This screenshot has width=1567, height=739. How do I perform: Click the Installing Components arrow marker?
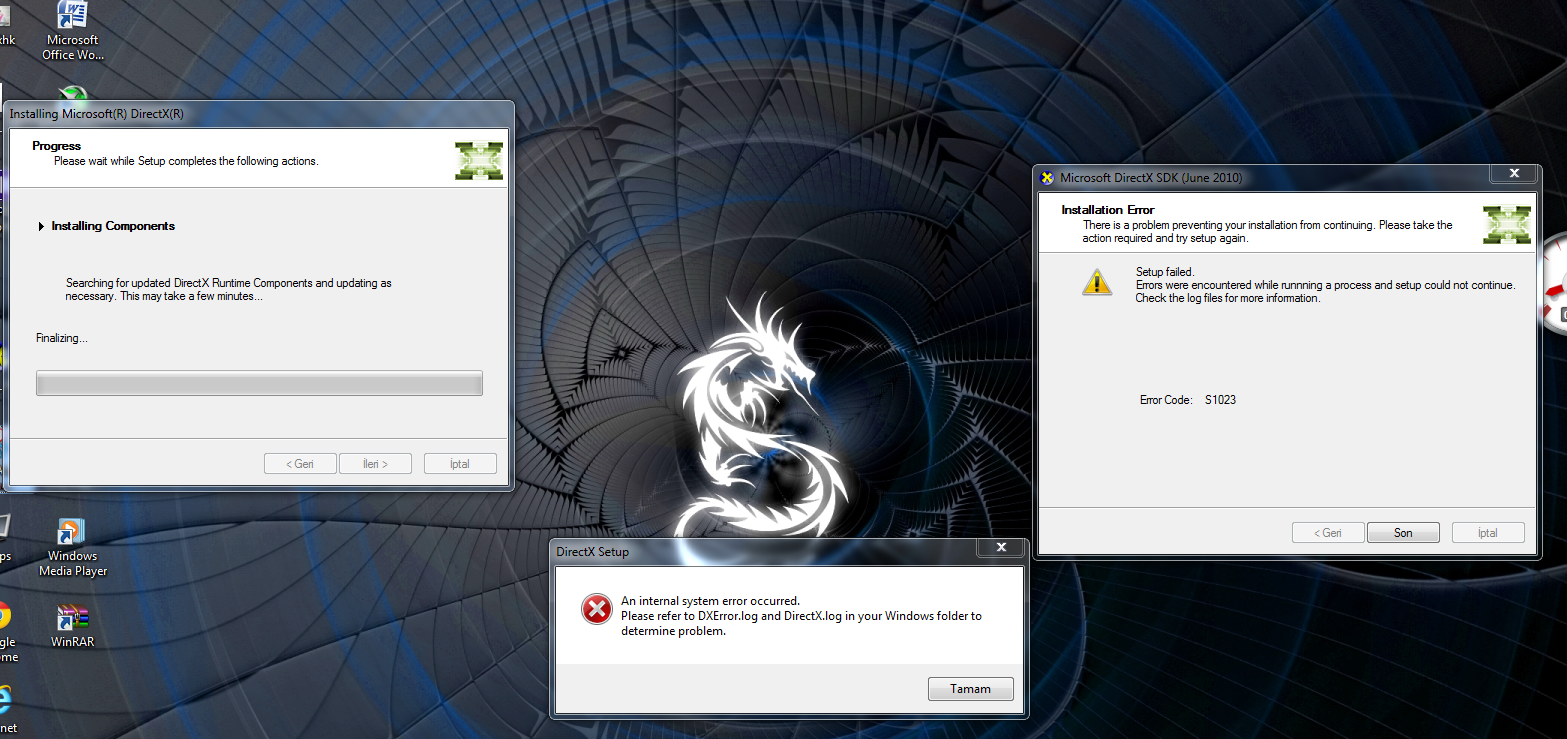41,226
